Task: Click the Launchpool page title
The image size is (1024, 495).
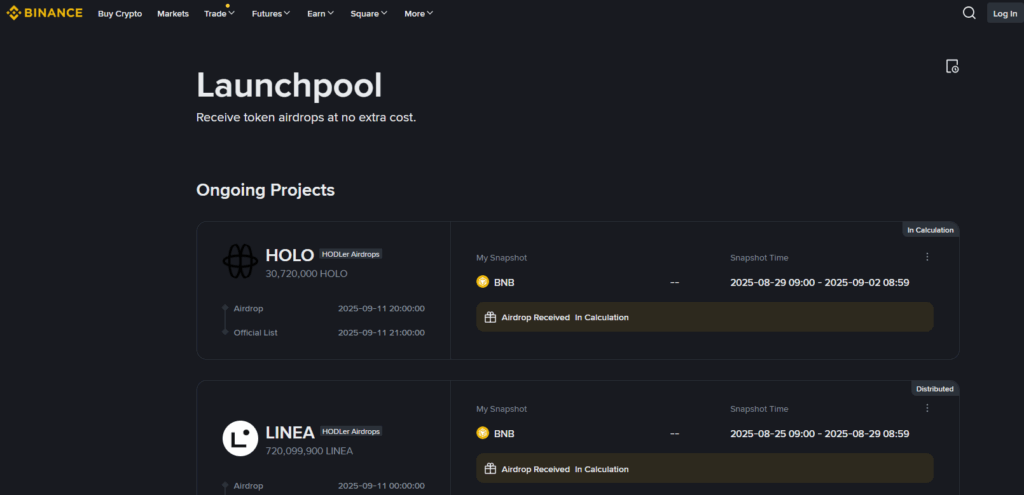Action: 289,86
